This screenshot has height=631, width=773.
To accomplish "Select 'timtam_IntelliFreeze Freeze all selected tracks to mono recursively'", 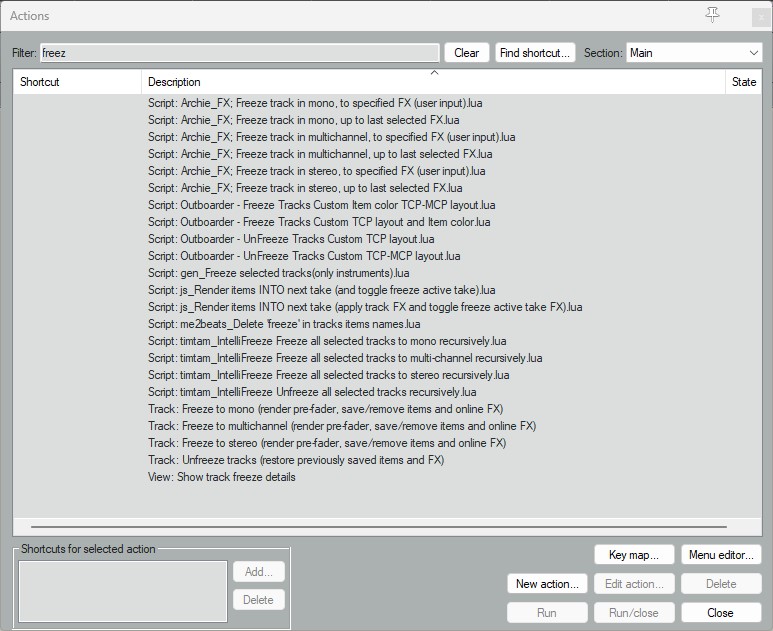I will coord(327,341).
